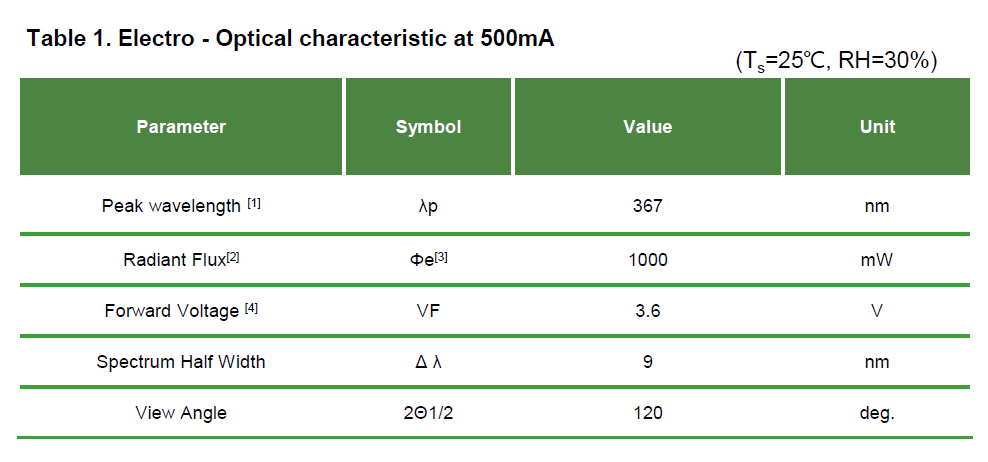Image resolution: width=988 pixels, height=462 pixels.
Task: Open footnote [2] next to Radiant Flux
Action: [x=232, y=257]
